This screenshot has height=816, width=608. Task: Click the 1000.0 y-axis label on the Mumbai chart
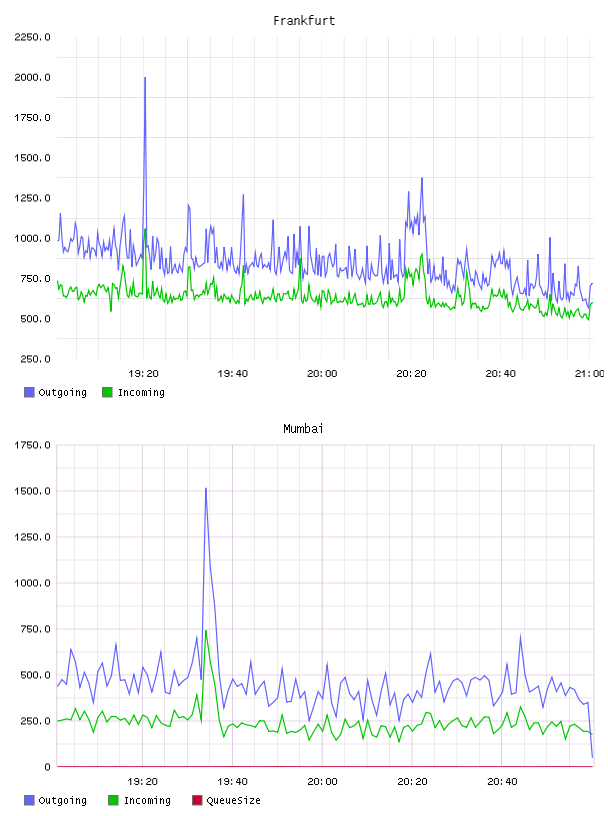point(32,583)
